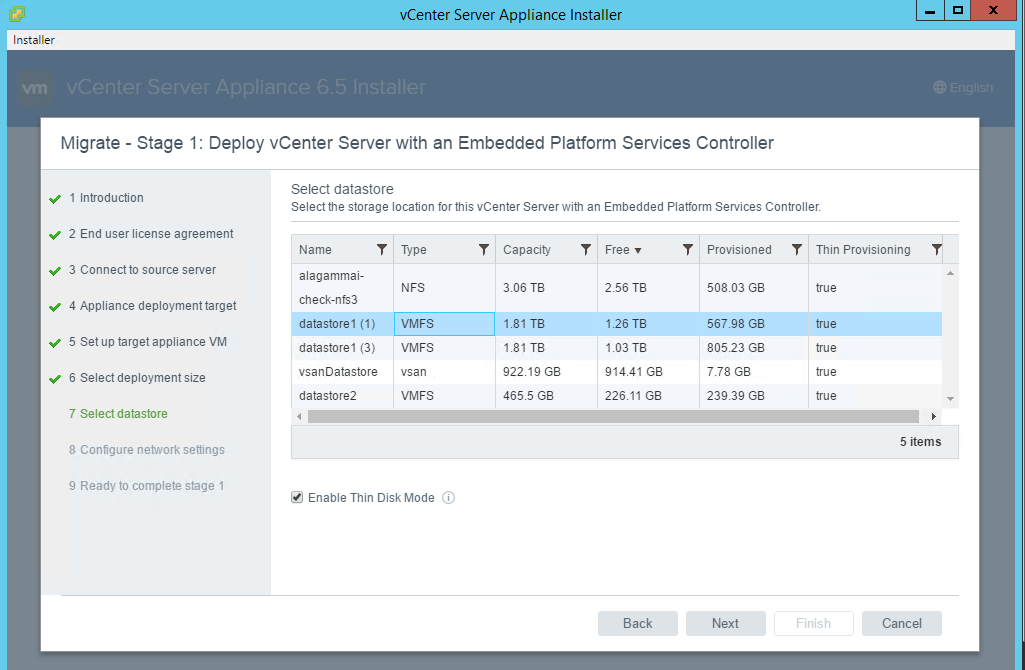Screen dimensions: 1025x670
Task: Toggle Enable Thin Disk Mode checkbox
Action: pyautogui.click(x=297, y=497)
